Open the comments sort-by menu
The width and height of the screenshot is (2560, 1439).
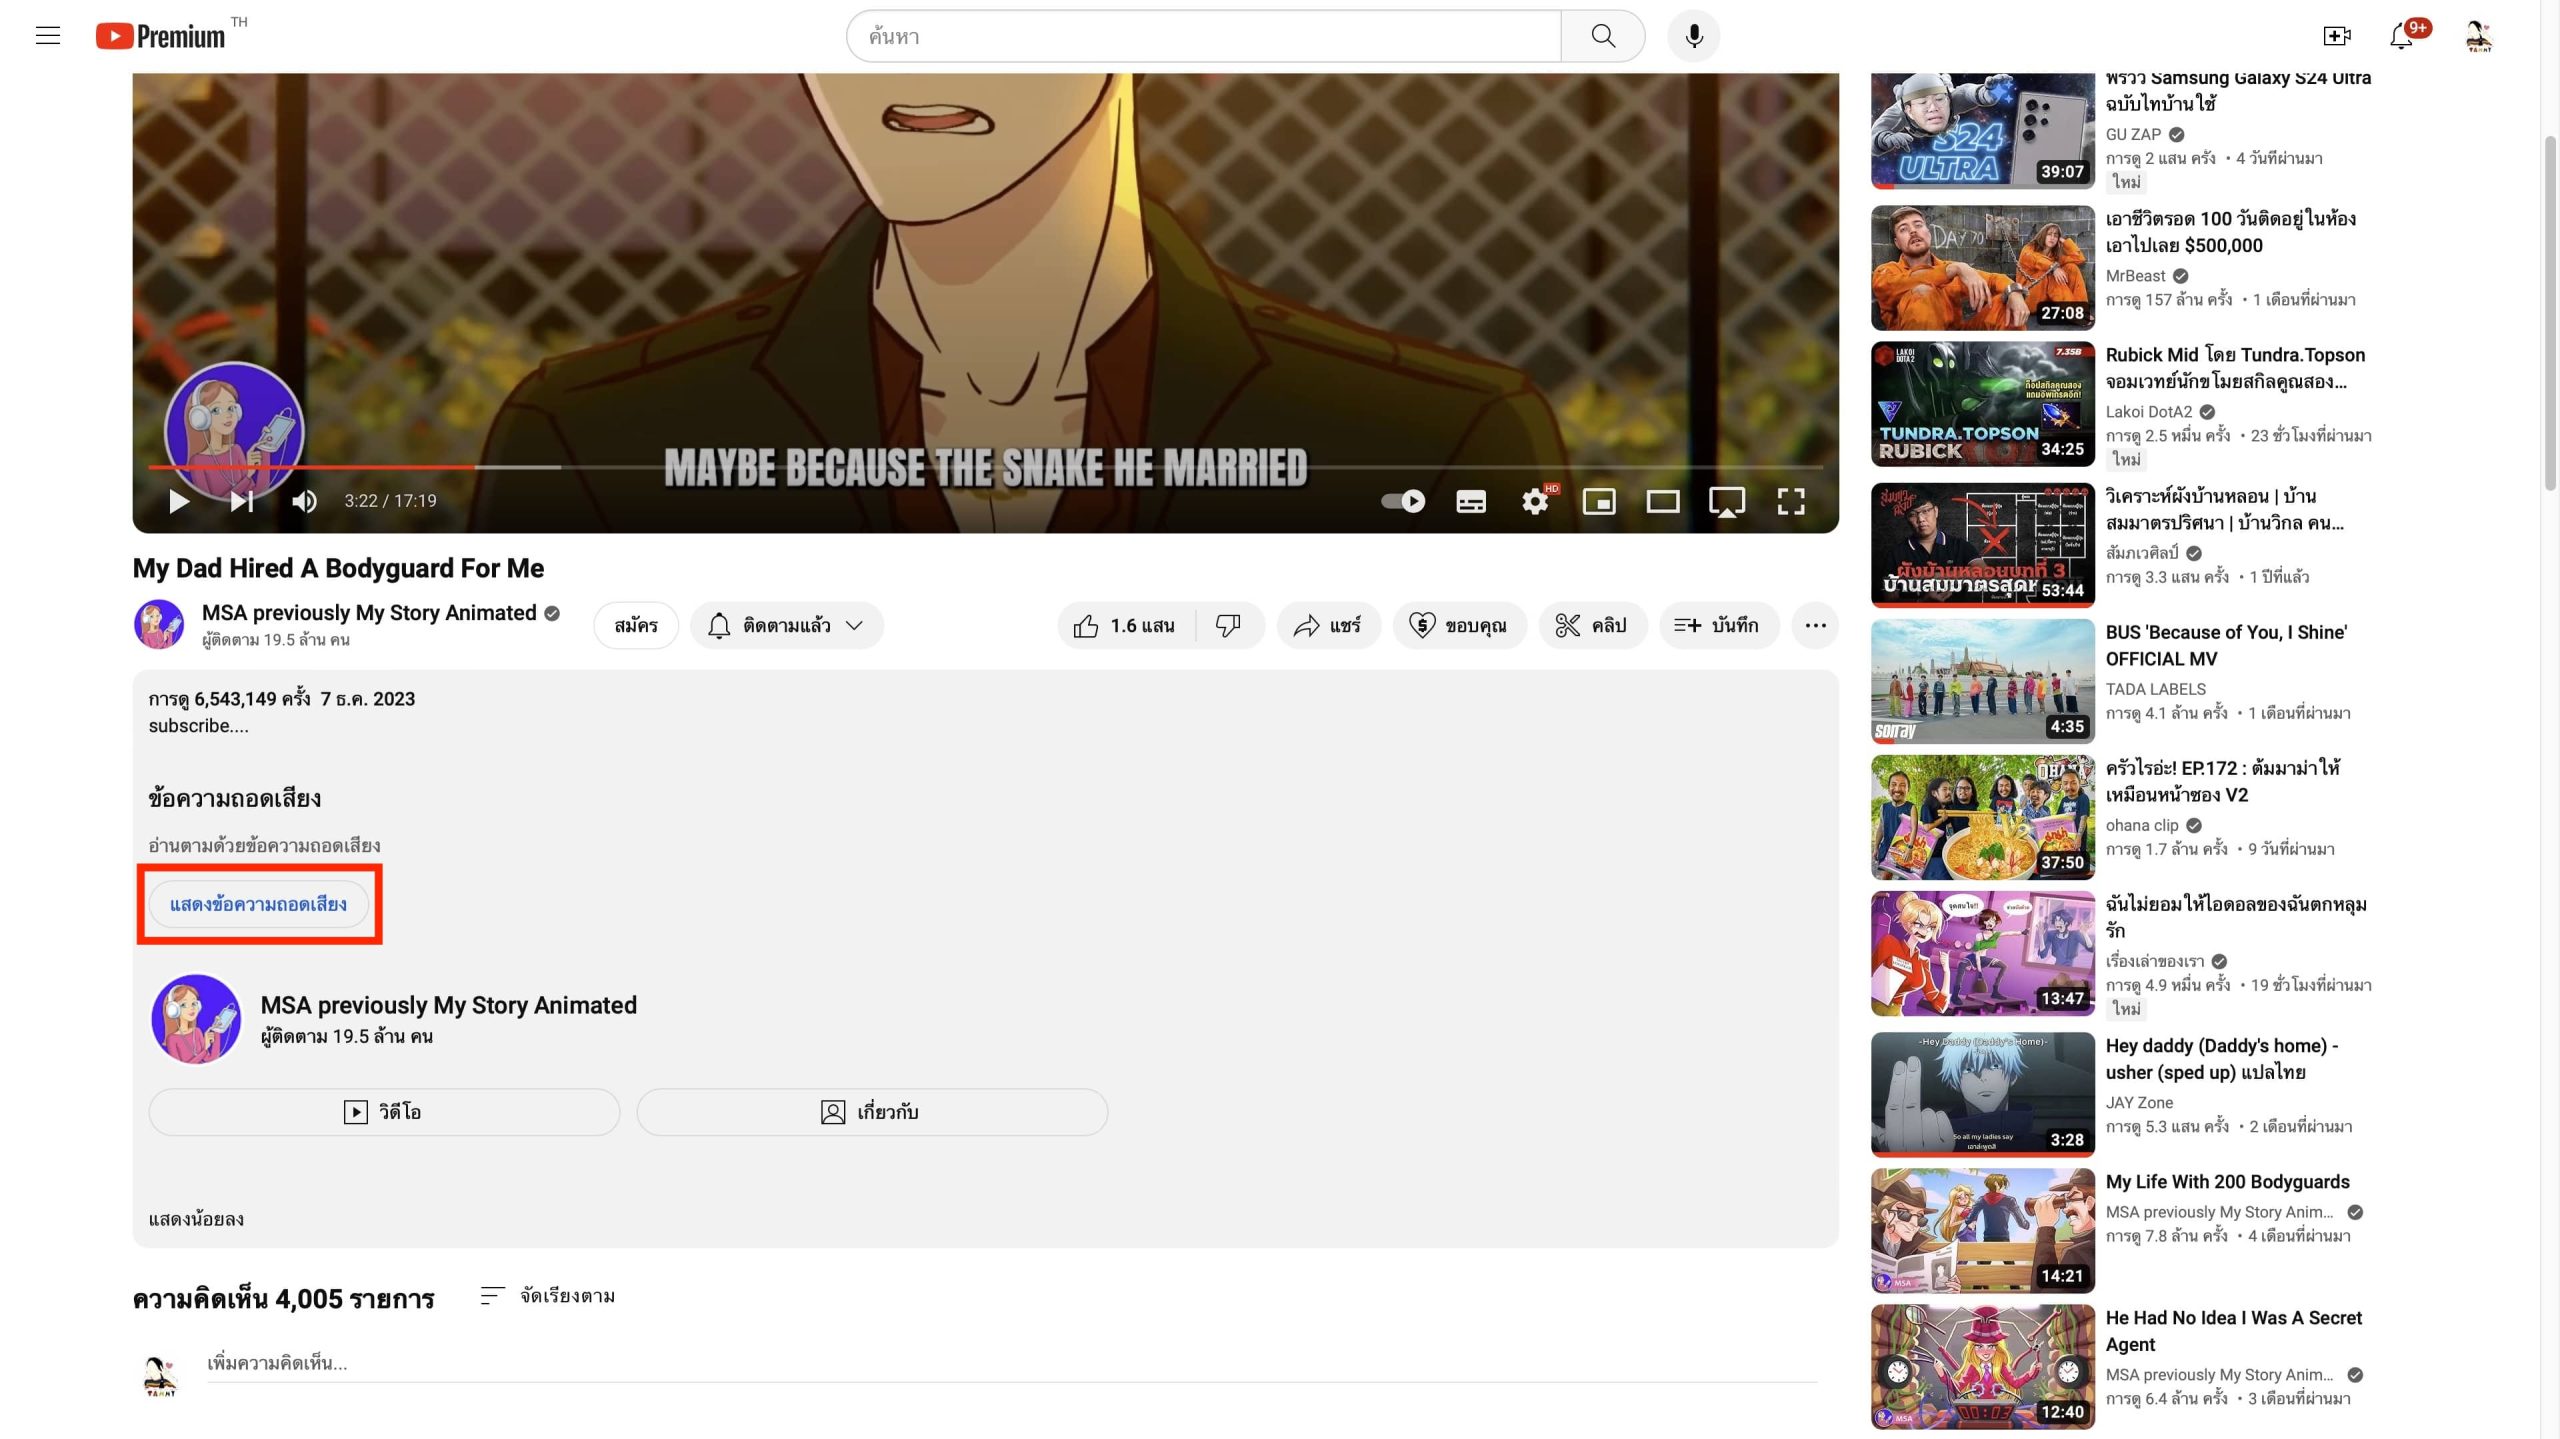pyautogui.click(x=548, y=1296)
